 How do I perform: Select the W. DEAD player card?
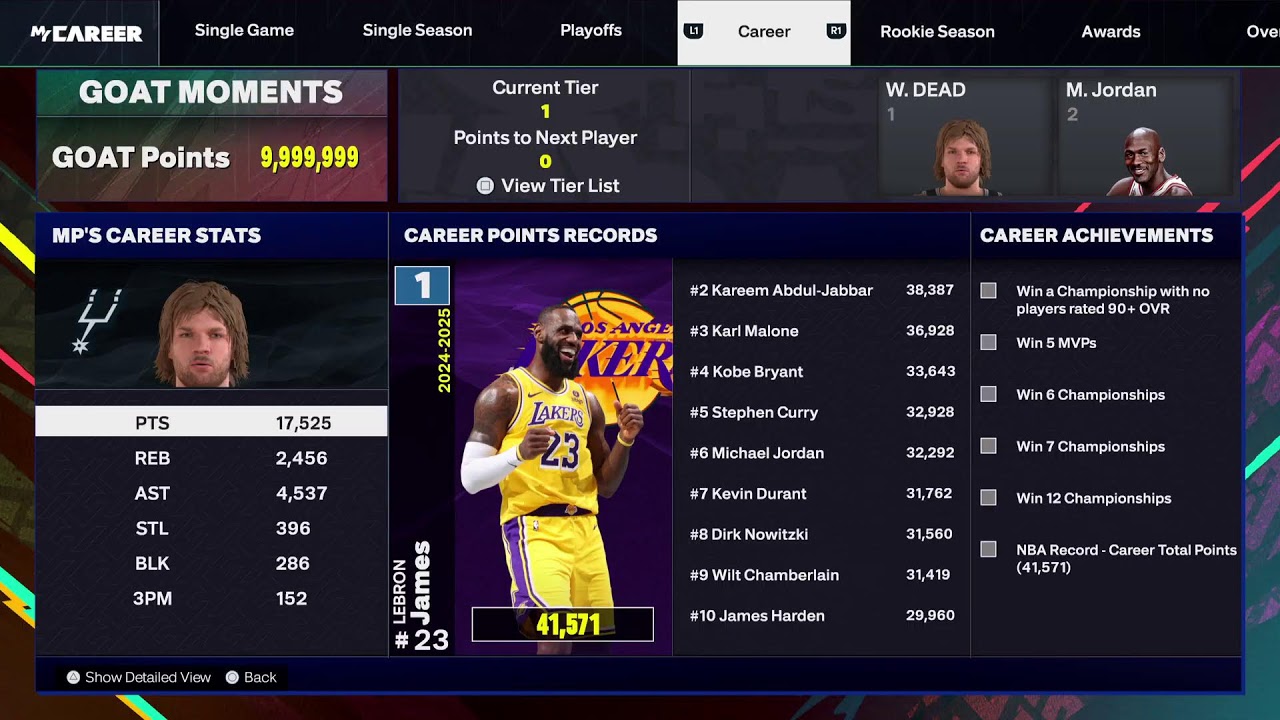[x=966, y=135]
